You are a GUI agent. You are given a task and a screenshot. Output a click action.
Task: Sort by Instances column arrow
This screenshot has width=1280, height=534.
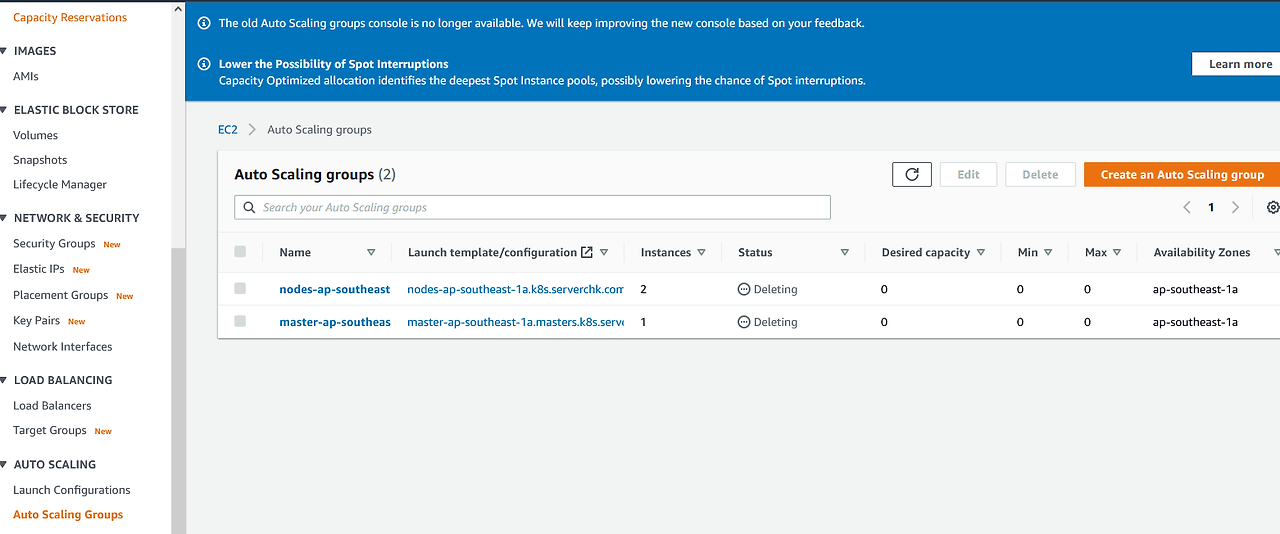(702, 253)
